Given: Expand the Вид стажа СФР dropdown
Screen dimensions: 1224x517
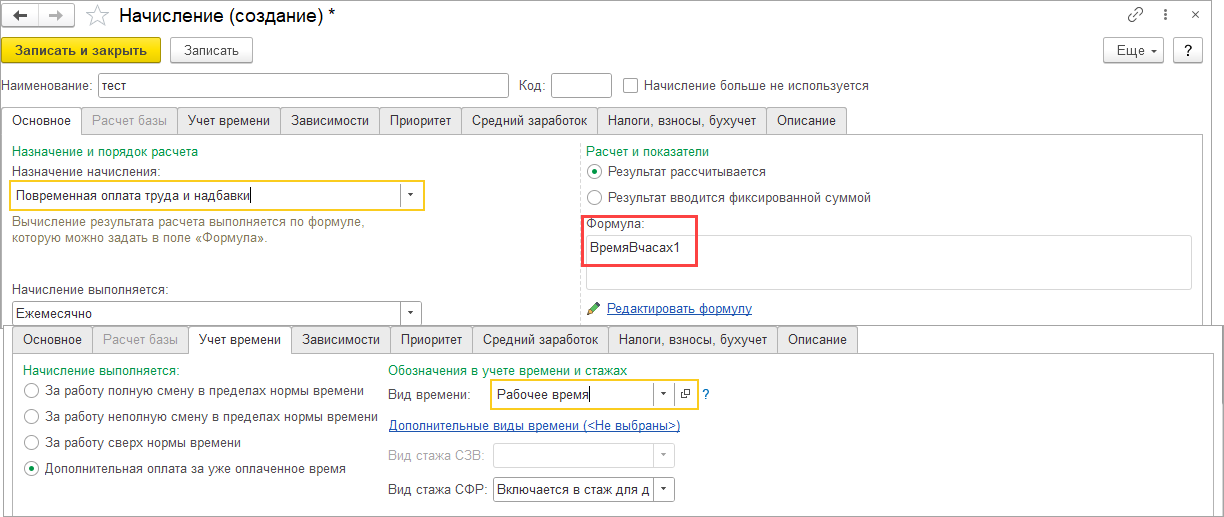Looking at the screenshot, I should point(664,490).
